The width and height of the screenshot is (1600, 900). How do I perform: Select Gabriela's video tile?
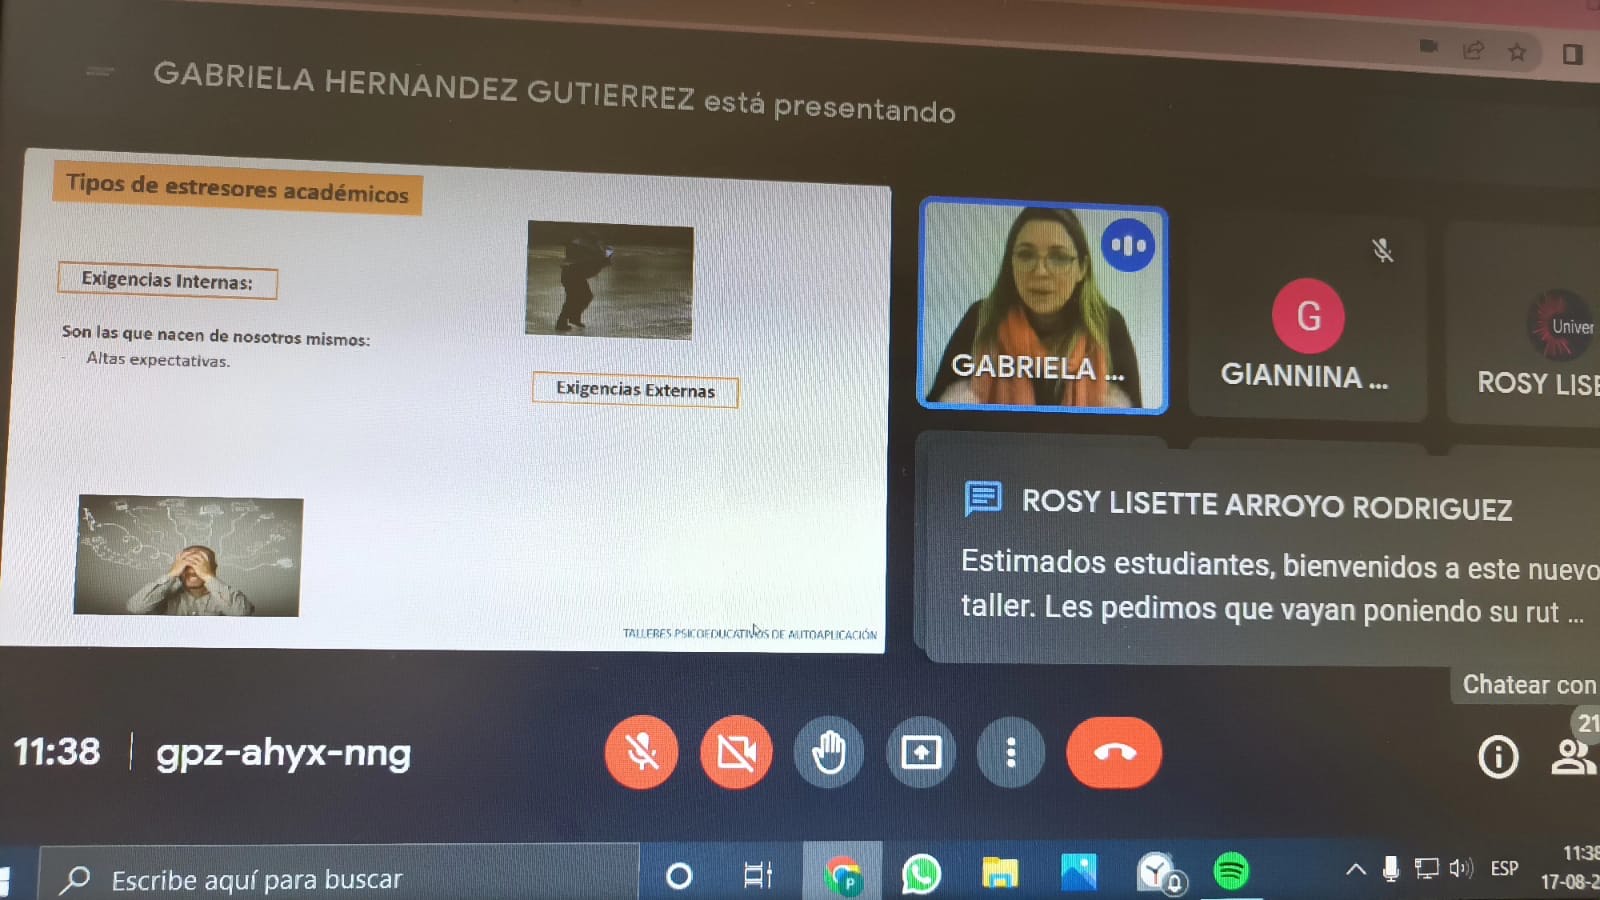1042,305
